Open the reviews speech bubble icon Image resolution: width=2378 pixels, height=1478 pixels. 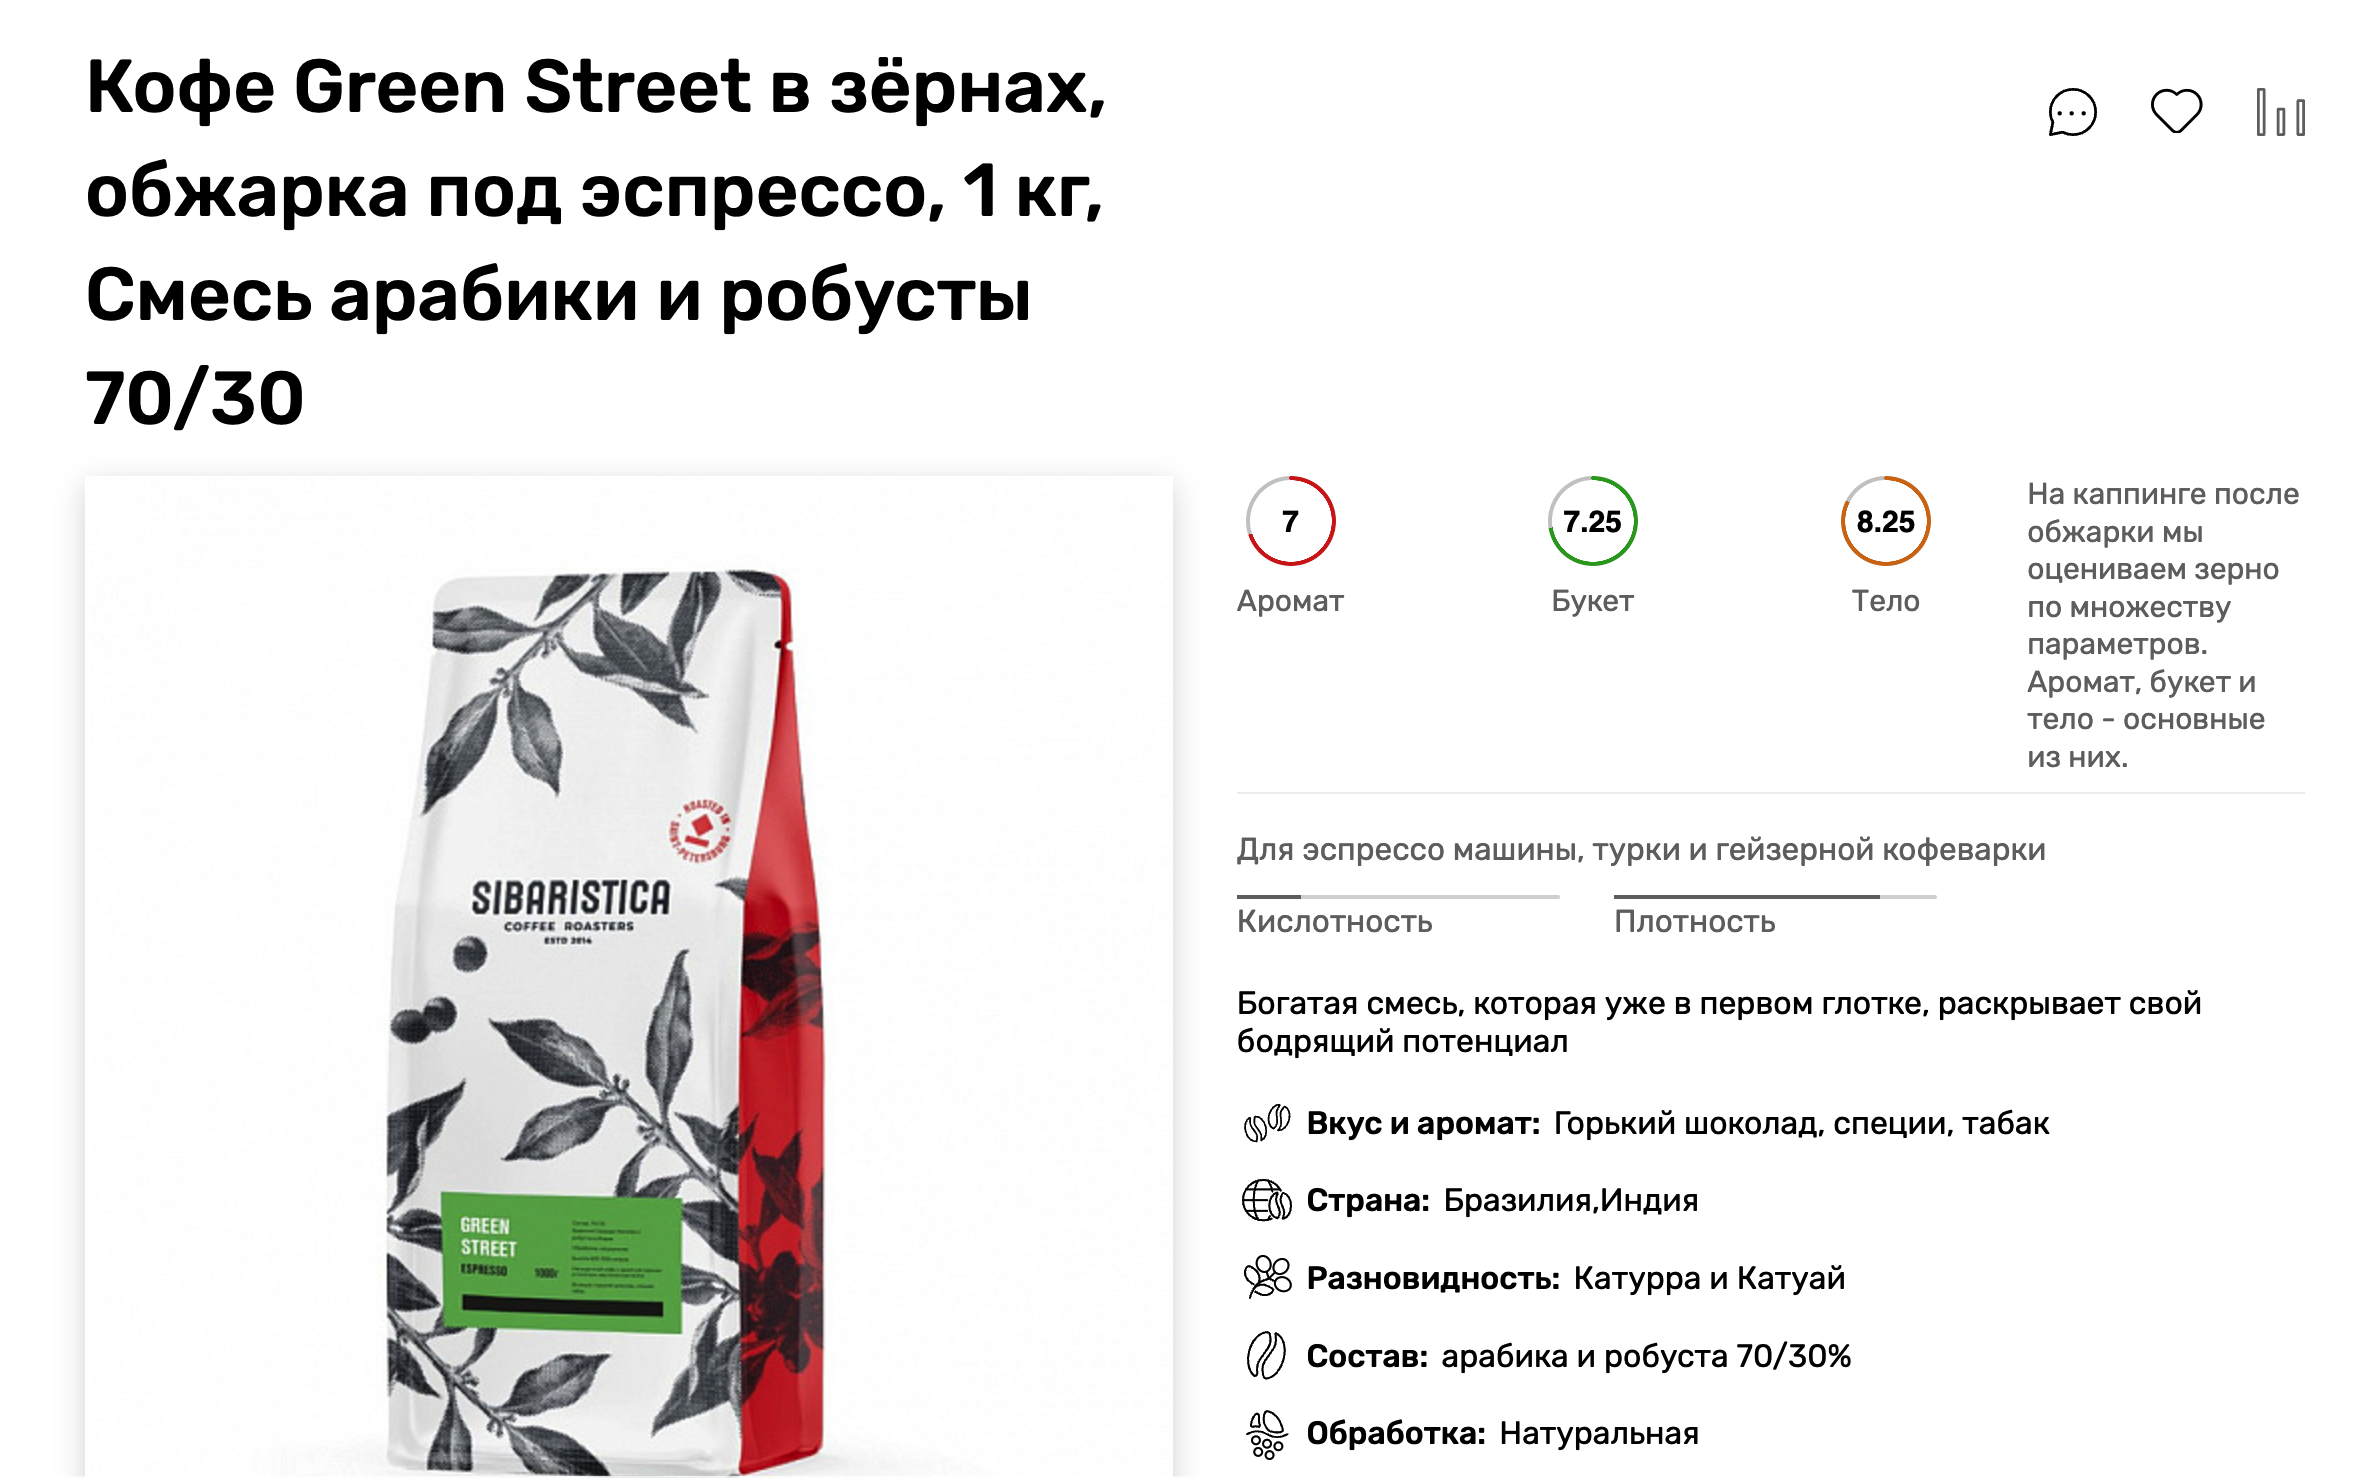(2072, 112)
